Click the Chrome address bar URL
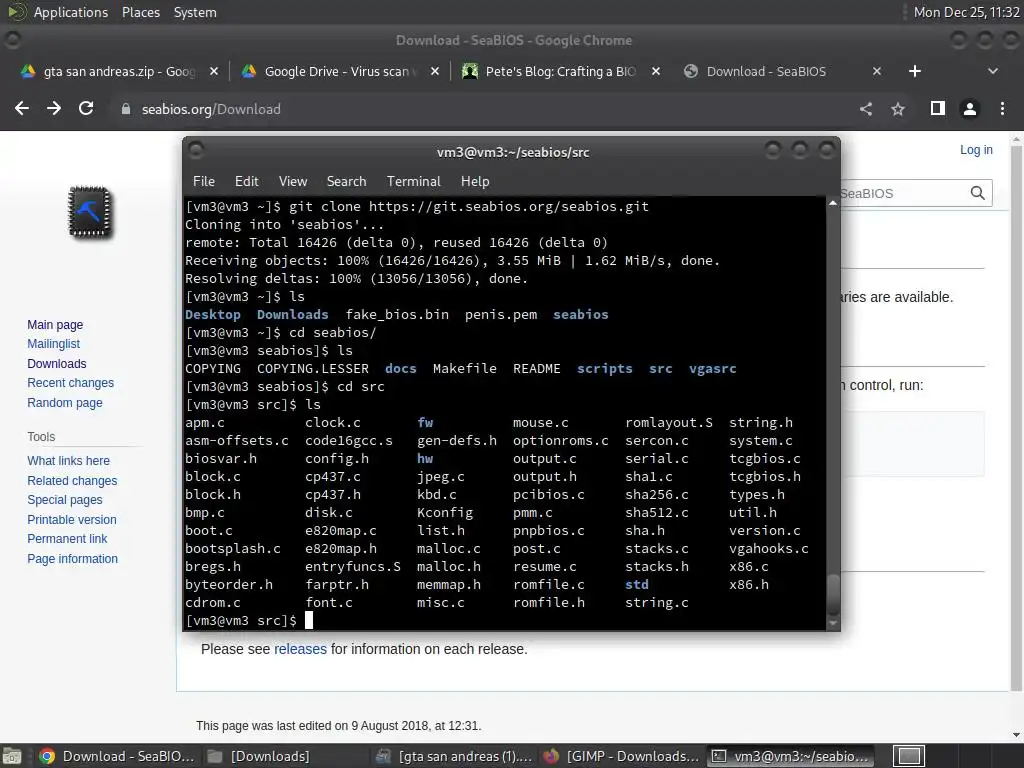Screen dimensions: 1024x768 pyautogui.click(x=211, y=109)
